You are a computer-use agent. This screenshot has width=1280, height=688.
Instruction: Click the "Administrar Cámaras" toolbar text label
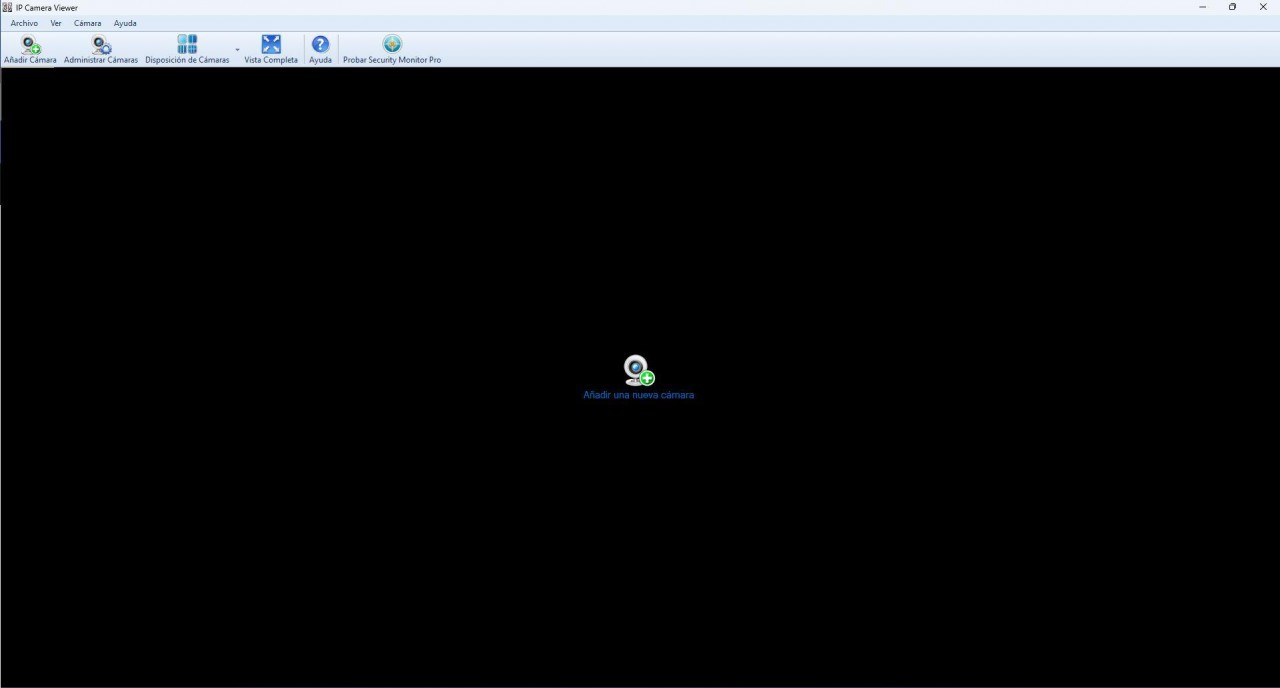coord(101,60)
